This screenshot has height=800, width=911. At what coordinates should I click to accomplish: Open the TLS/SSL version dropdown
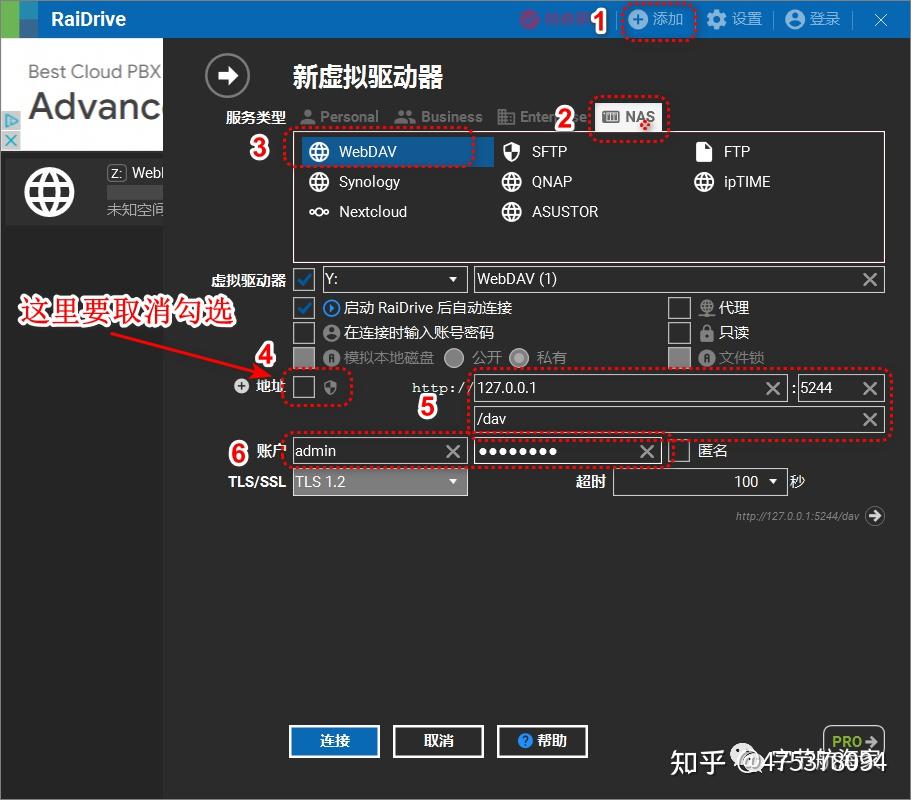[x=379, y=481]
